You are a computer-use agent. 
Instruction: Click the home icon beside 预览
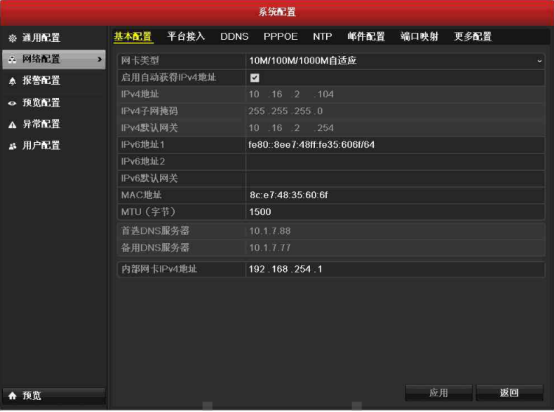(x=12, y=395)
